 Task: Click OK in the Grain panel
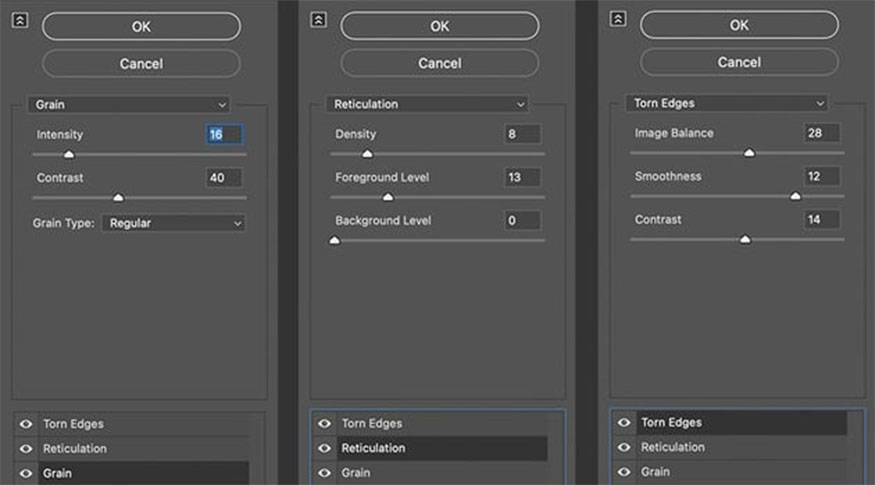(x=141, y=27)
